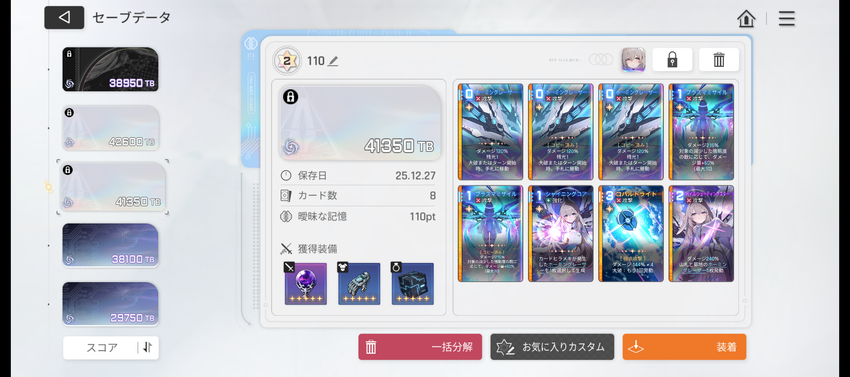Click the character portrait avatar
The width and height of the screenshot is (850, 377).
(633, 60)
